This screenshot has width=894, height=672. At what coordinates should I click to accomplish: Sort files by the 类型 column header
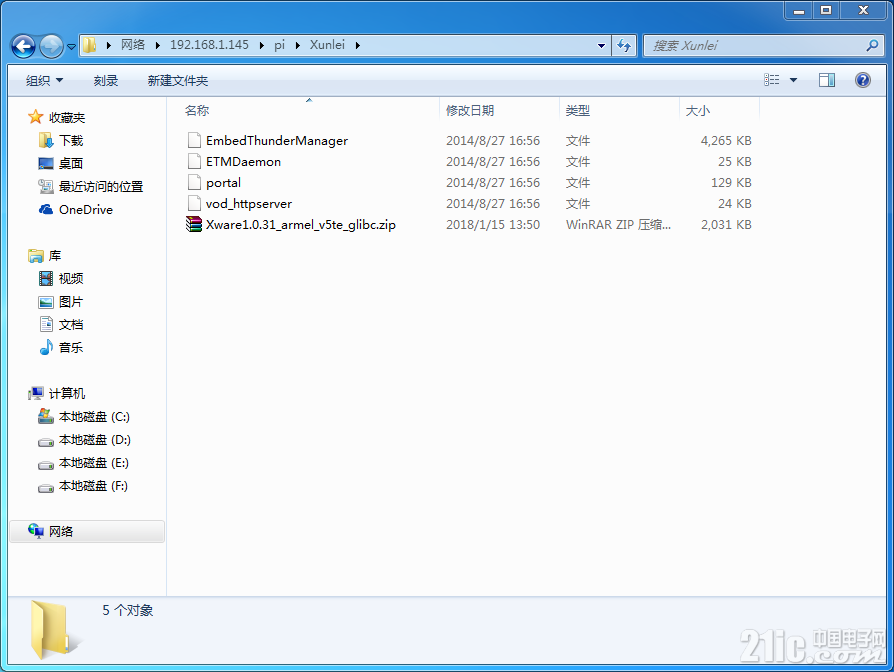point(578,111)
